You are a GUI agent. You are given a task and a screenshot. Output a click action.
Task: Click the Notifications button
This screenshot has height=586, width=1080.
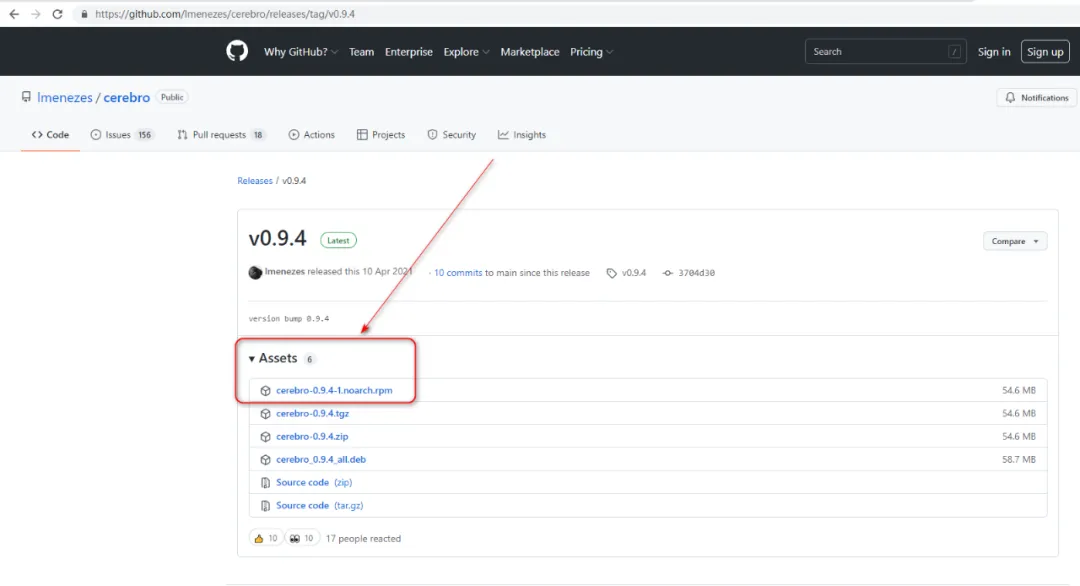1037,98
